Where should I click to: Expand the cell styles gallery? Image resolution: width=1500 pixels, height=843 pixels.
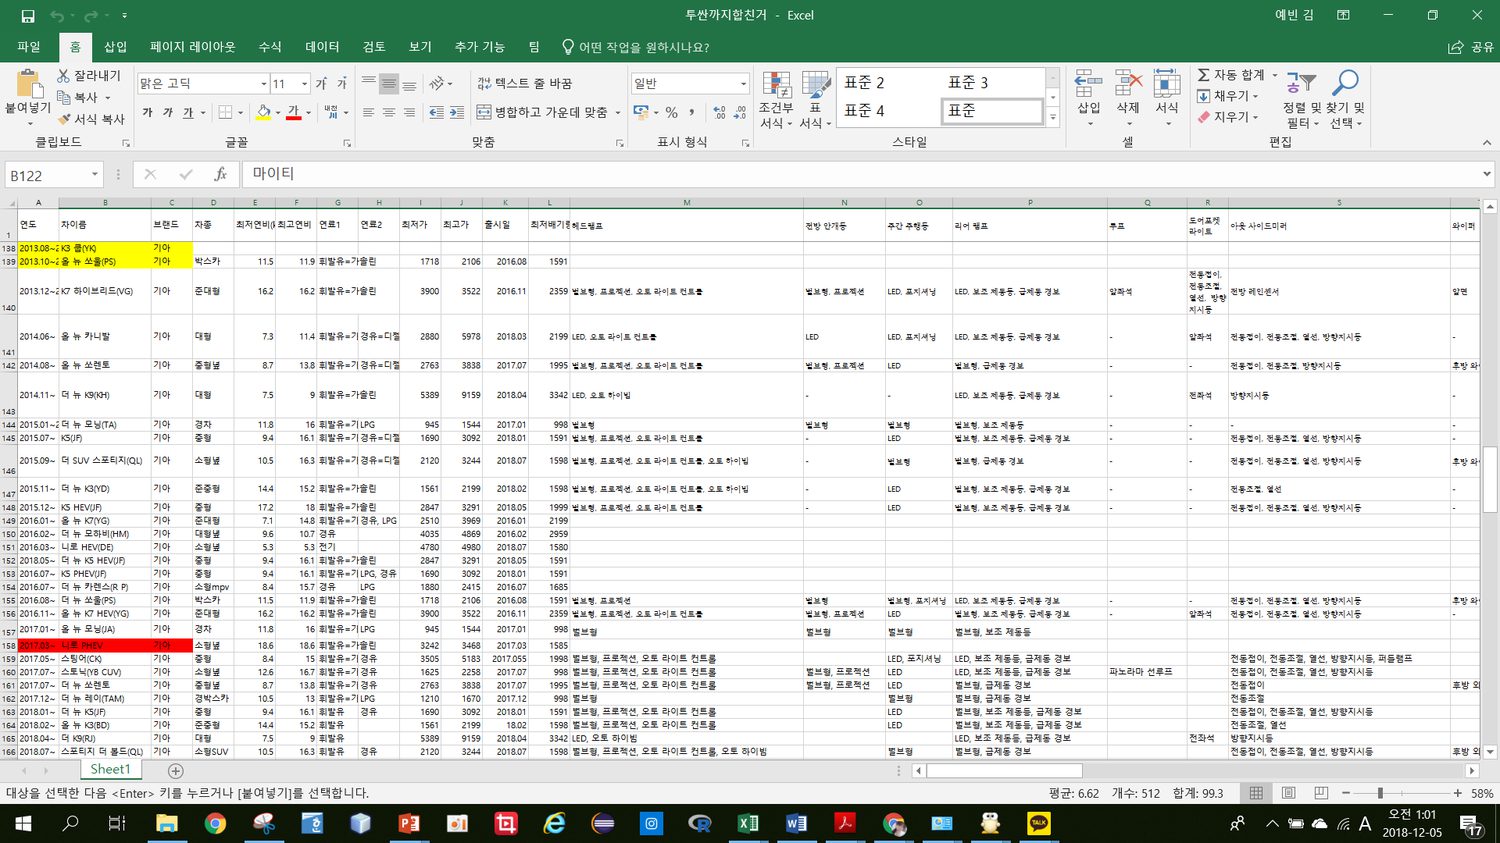[1052, 118]
